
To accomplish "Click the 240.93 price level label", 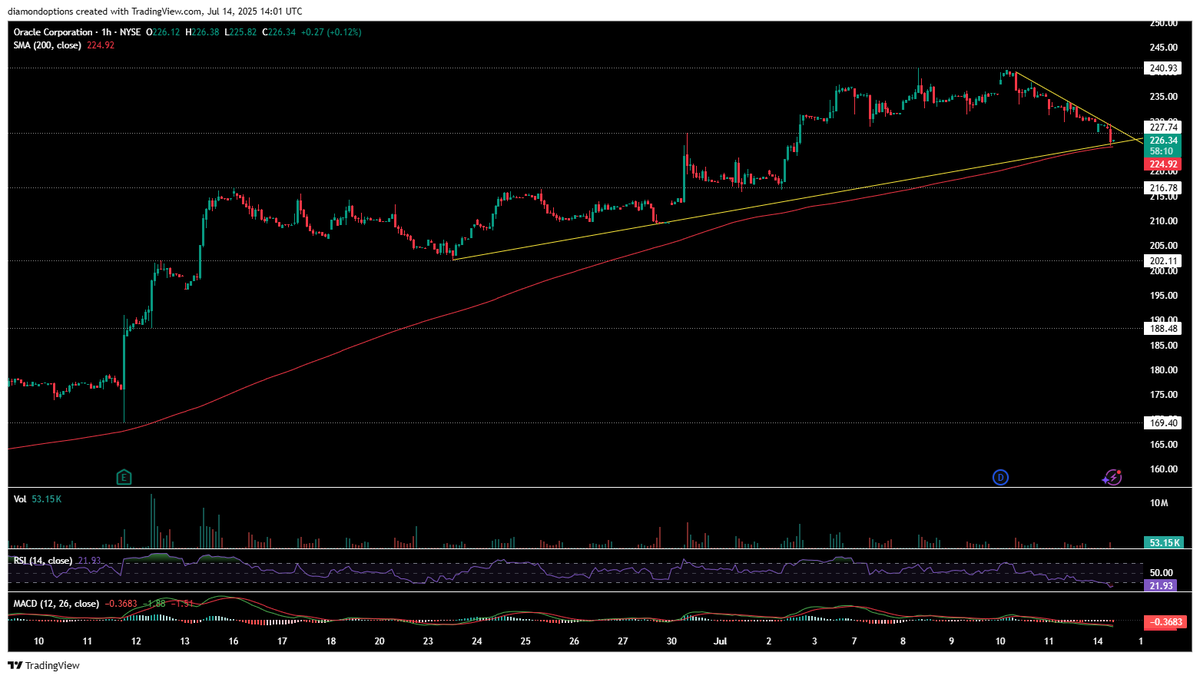I will pyautogui.click(x=1163, y=68).
